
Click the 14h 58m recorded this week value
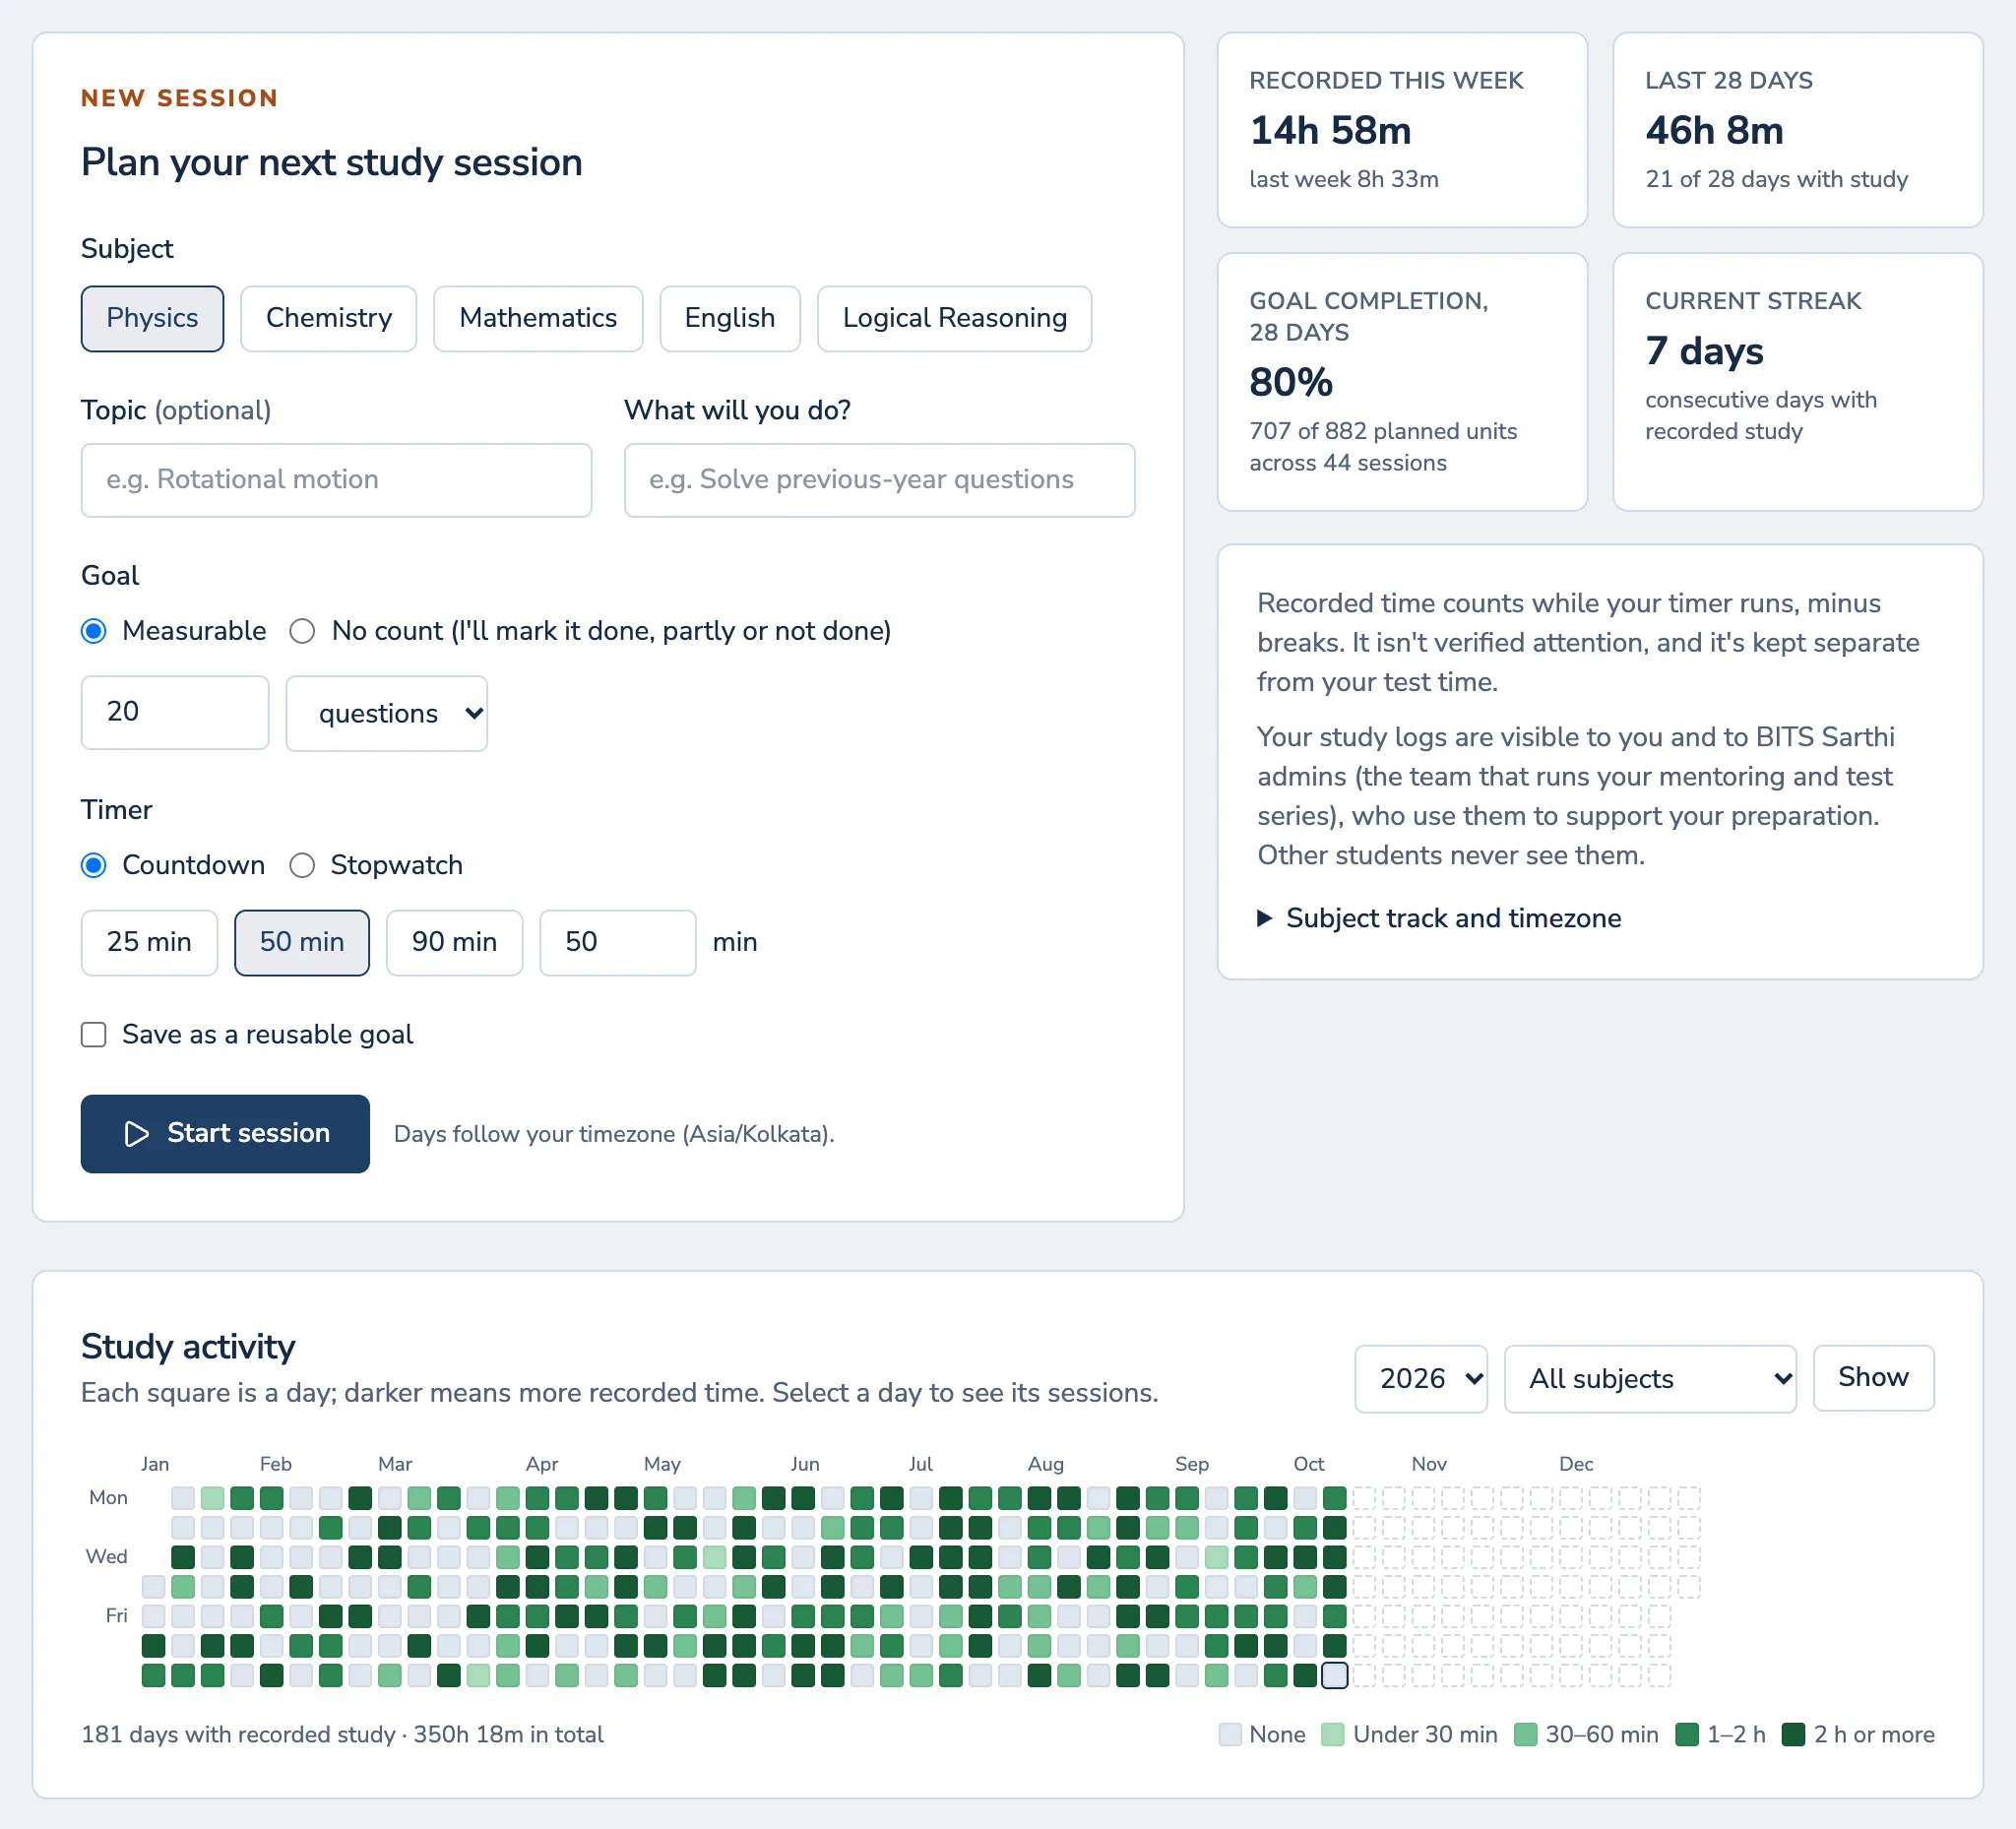(x=1330, y=131)
